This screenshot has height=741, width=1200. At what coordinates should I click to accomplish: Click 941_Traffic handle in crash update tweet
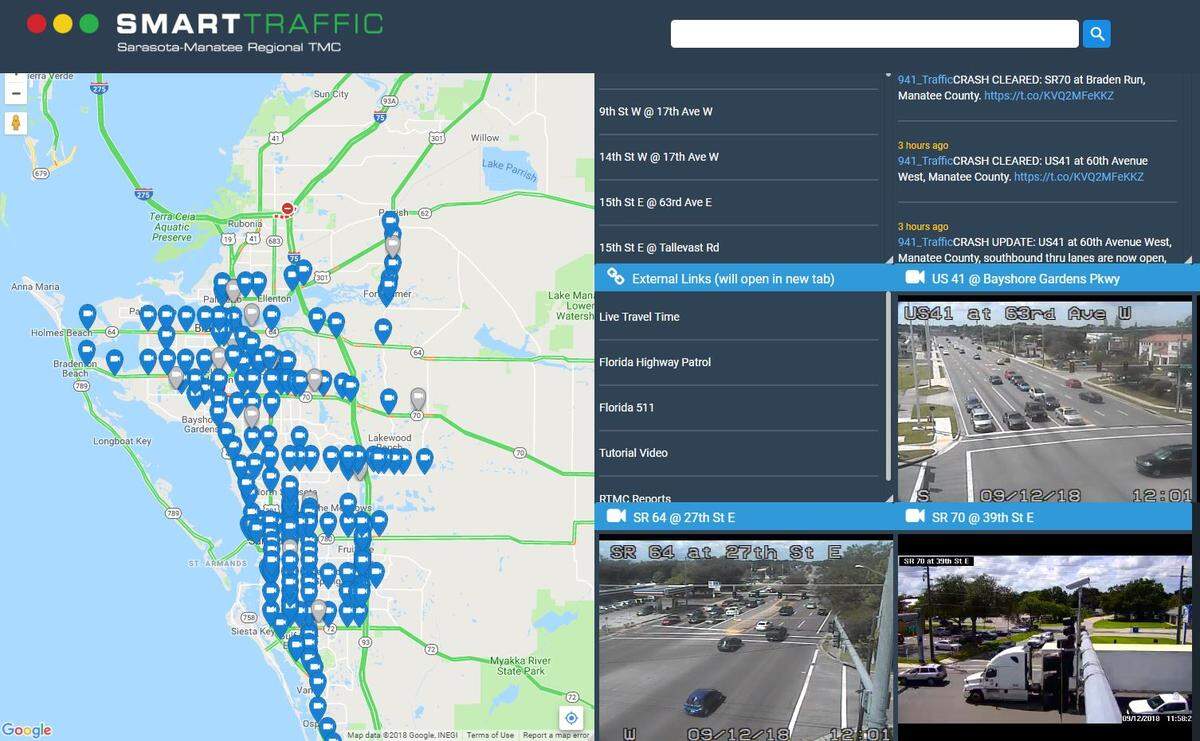[925, 242]
